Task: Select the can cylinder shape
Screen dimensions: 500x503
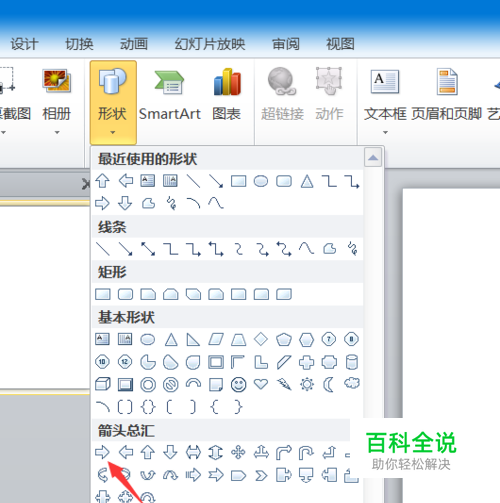Action: [x=352, y=362]
